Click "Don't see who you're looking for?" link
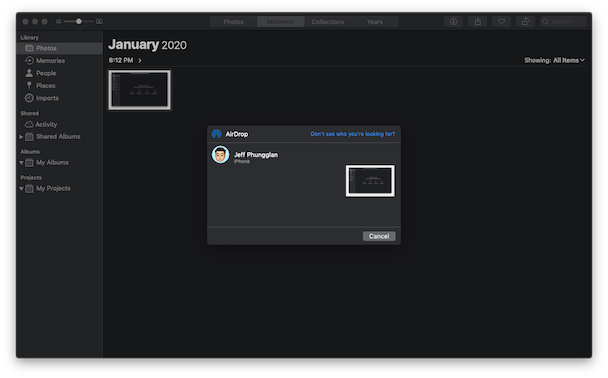The width and height of the screenshot is (608, 378). click(353, 134)
